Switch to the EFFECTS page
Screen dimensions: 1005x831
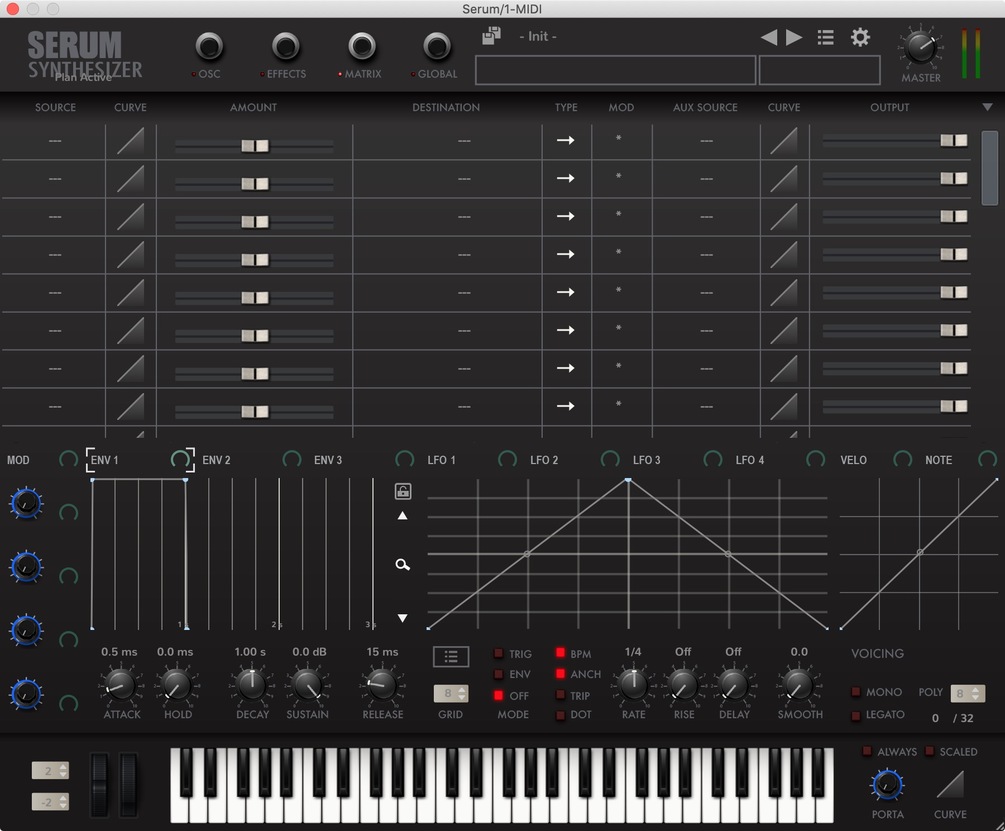pos(285,47)
